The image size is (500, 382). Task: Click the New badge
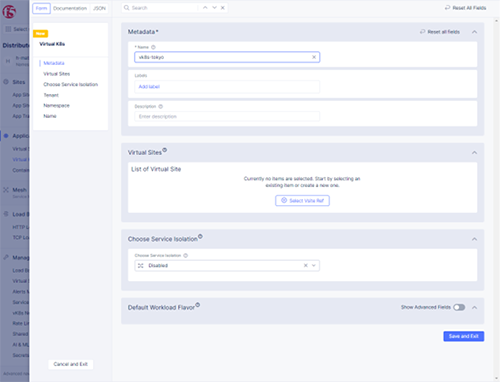click(40, 33)
